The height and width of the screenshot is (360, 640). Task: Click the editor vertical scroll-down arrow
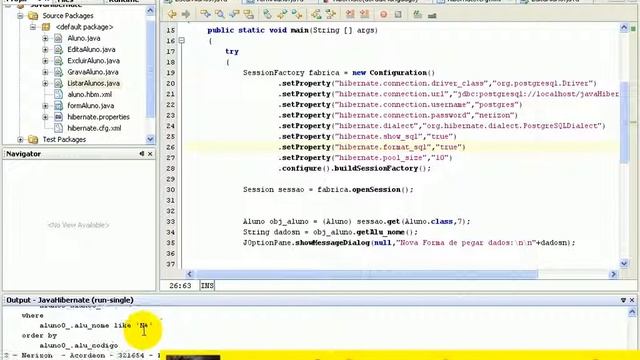click(624, 264)
